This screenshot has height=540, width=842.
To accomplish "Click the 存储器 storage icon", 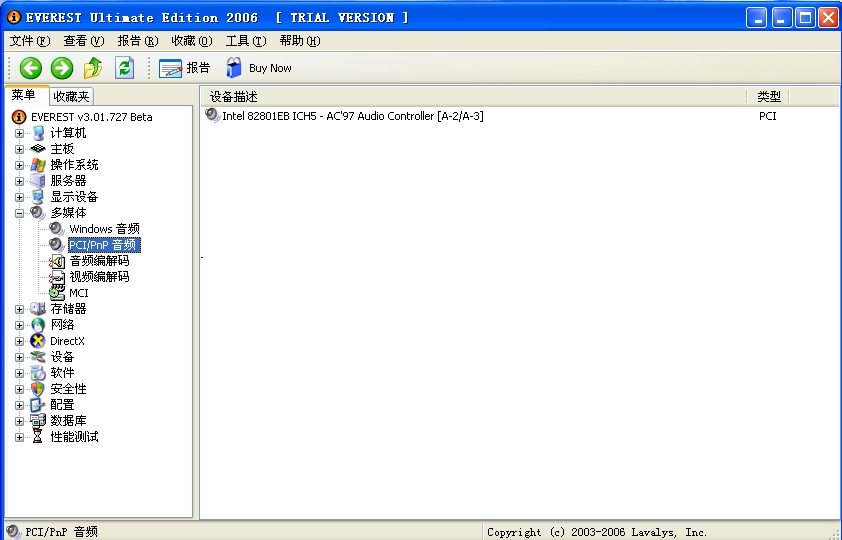I will coord(38,309).
